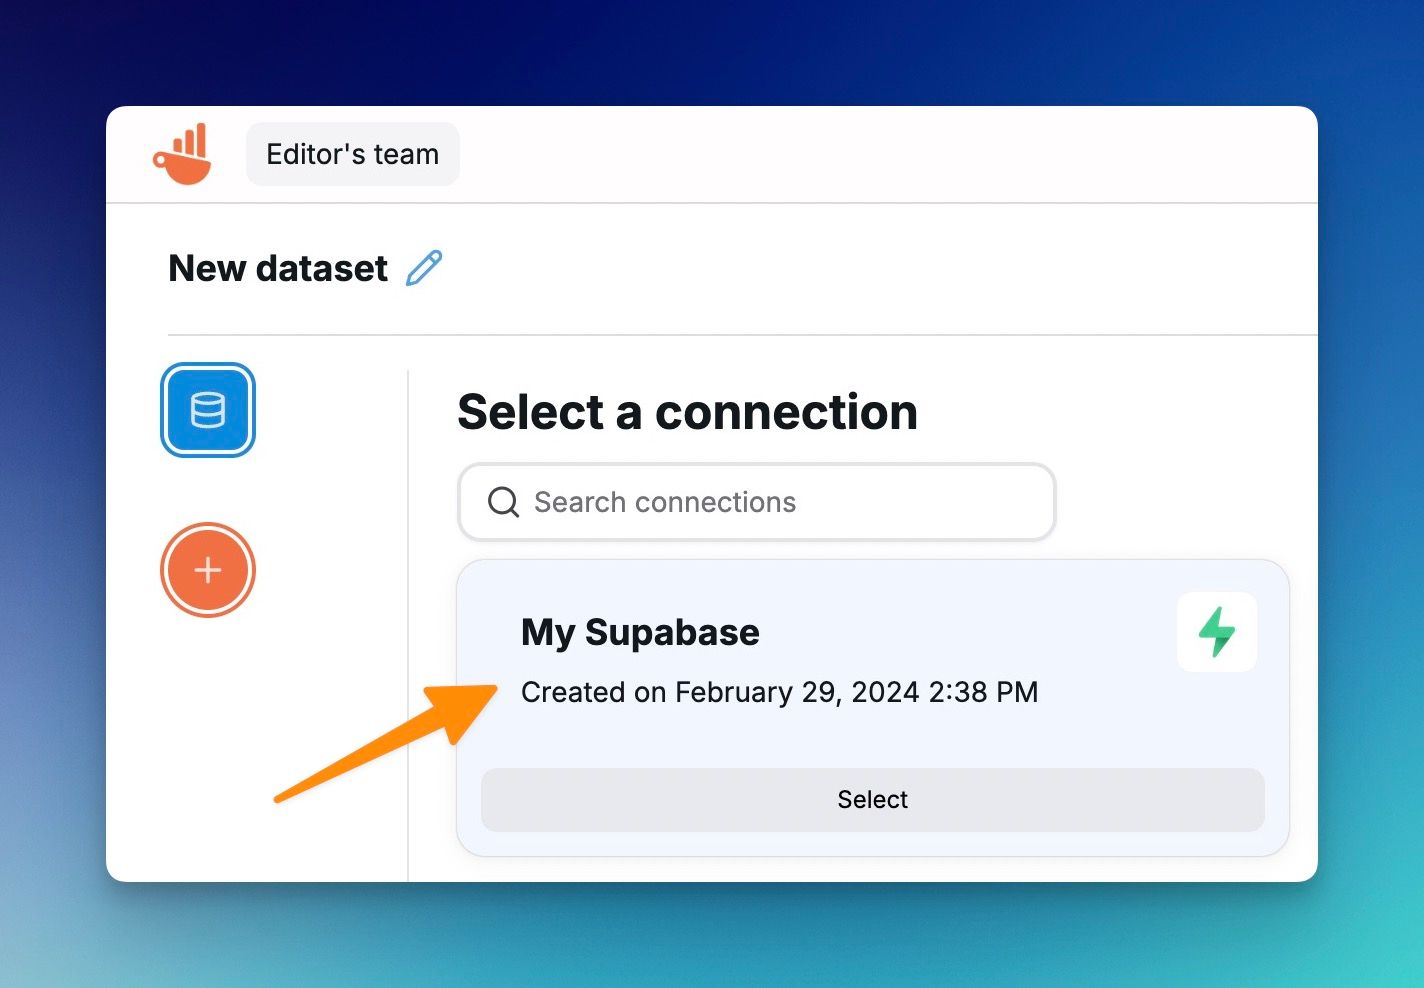Click the orange plus icon to add a connection
This screenshot has width=1424, height=988.
click(x=208, y=570)
